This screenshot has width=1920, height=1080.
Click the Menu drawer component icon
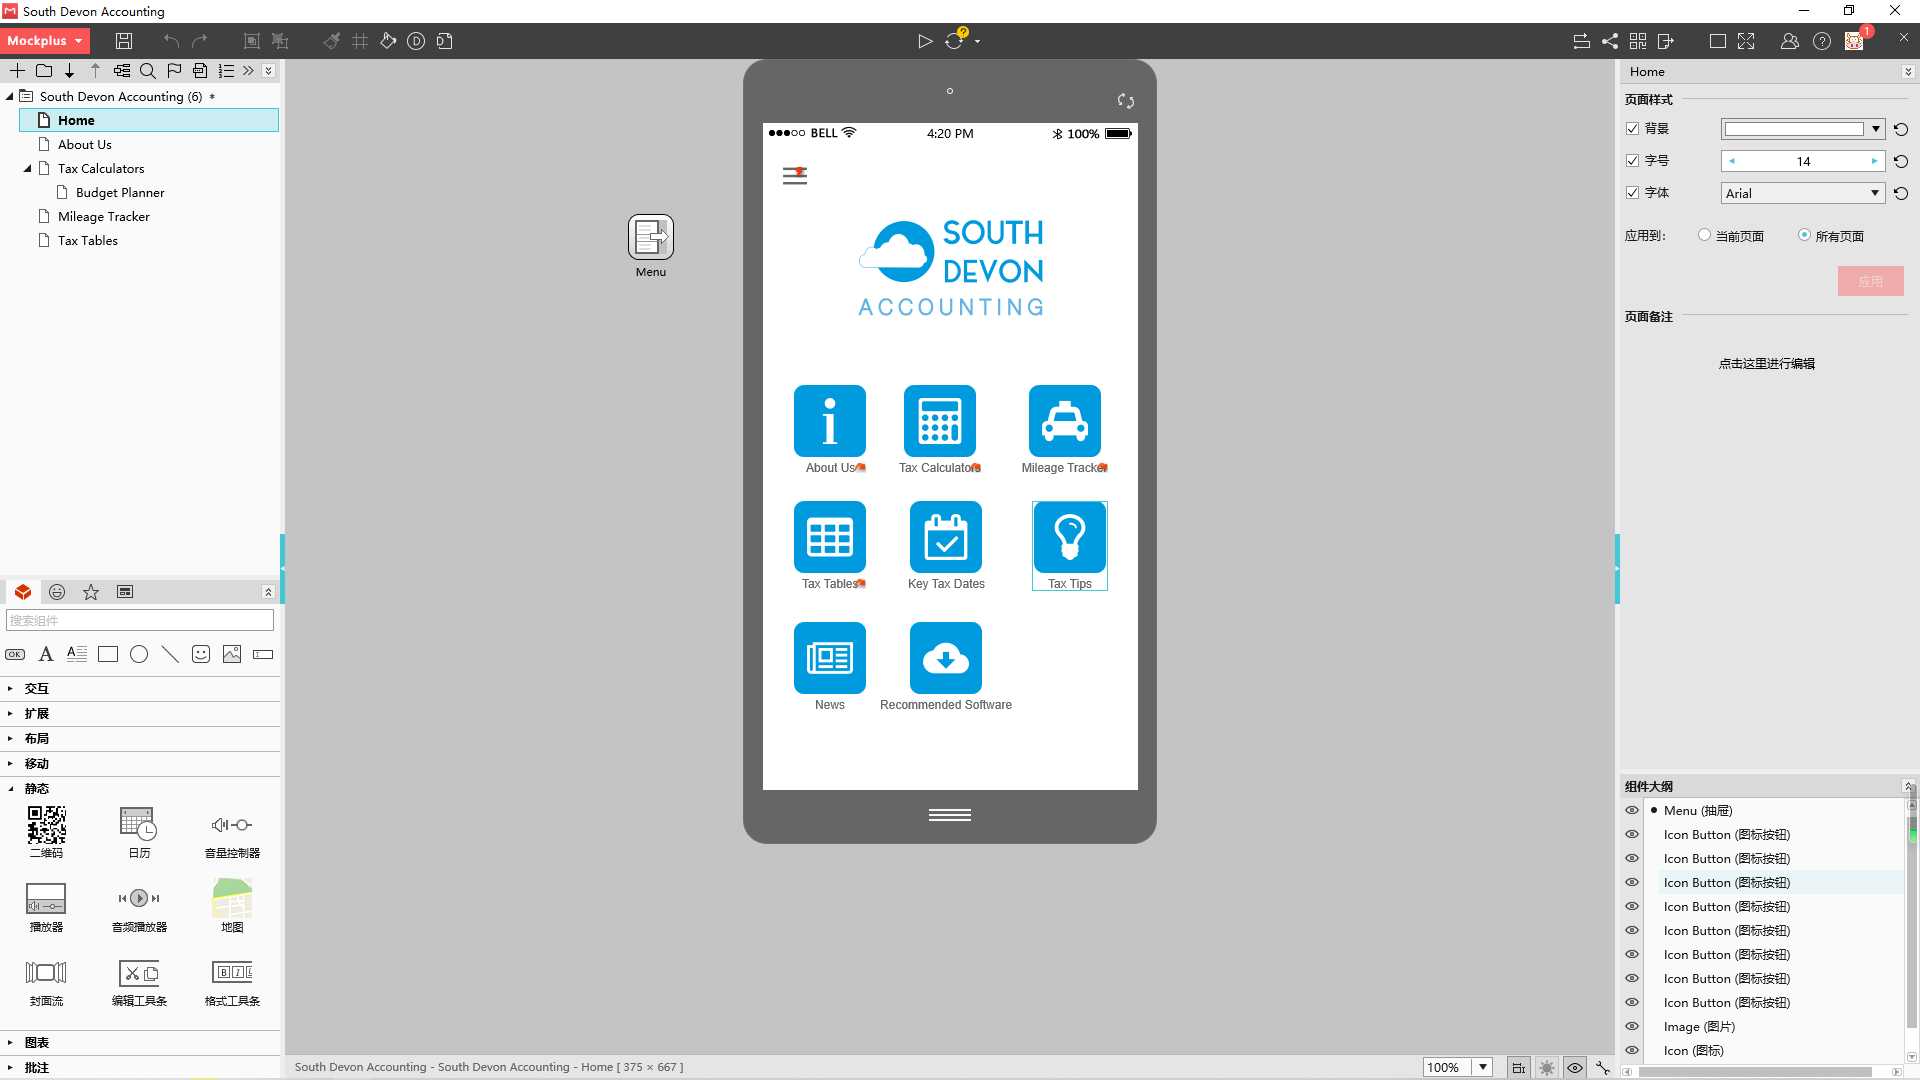pos(651,237)
